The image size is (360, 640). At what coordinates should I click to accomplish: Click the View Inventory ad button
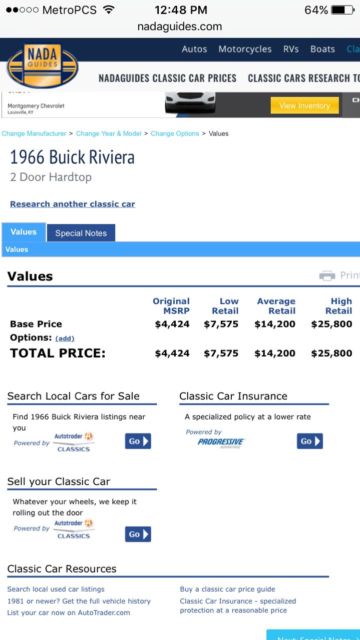305,106
